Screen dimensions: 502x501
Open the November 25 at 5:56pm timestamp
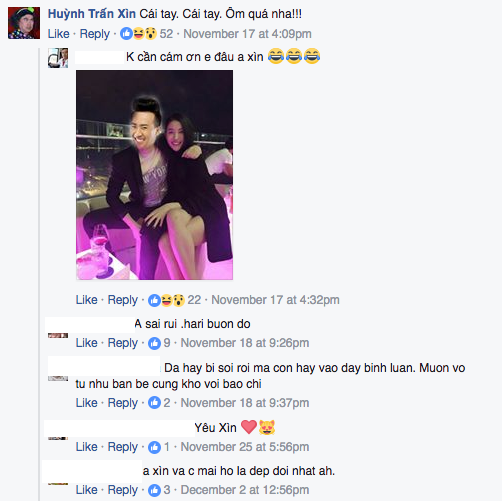coord(245,447)
